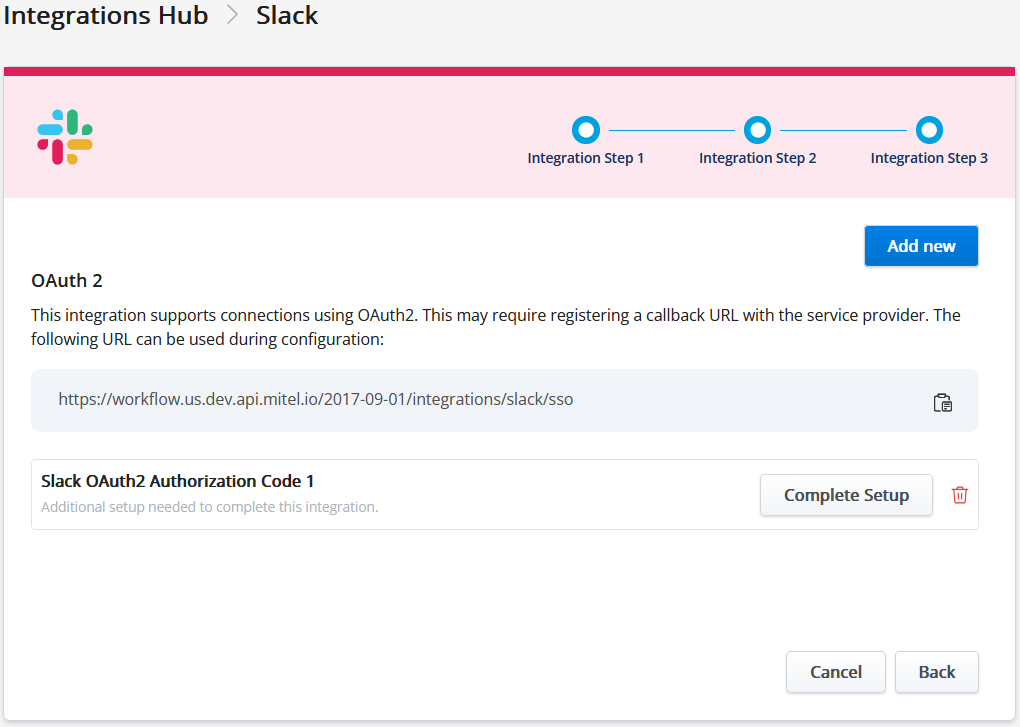Click the 'Integration Step 2' label
Screen dimensions: 1020x727
click(757, 158)
